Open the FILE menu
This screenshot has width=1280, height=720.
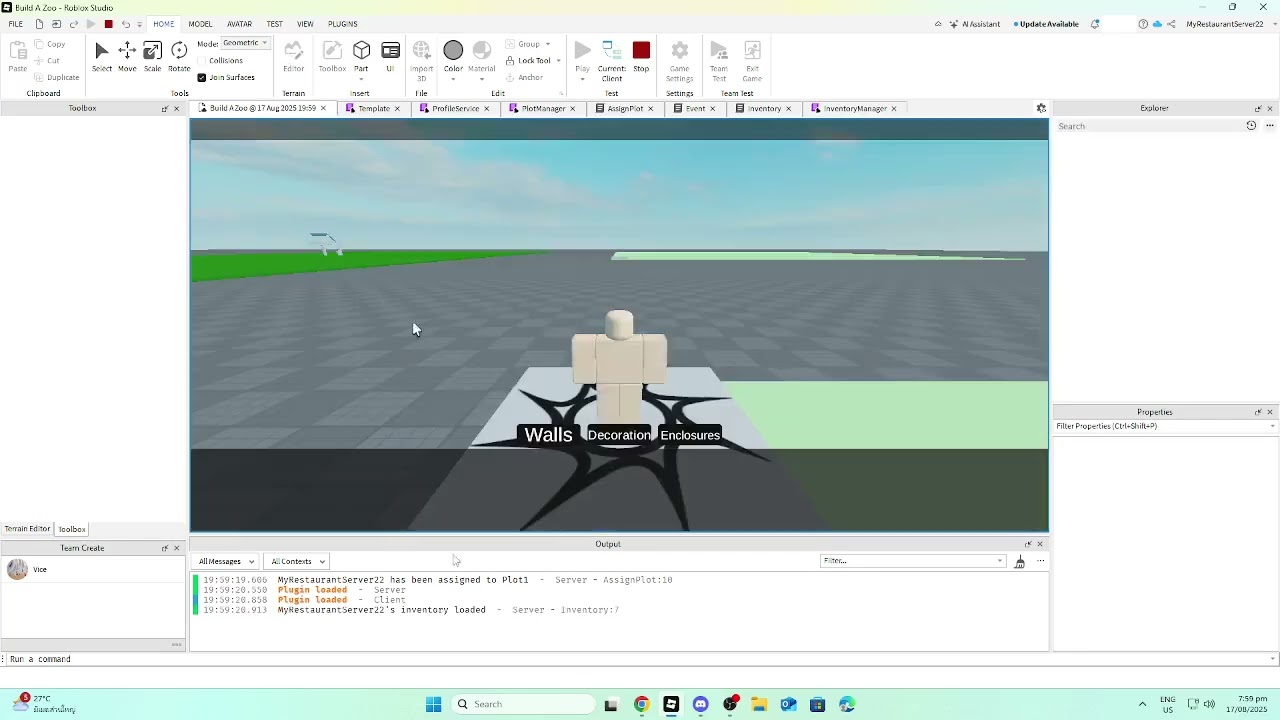point(16,24)
